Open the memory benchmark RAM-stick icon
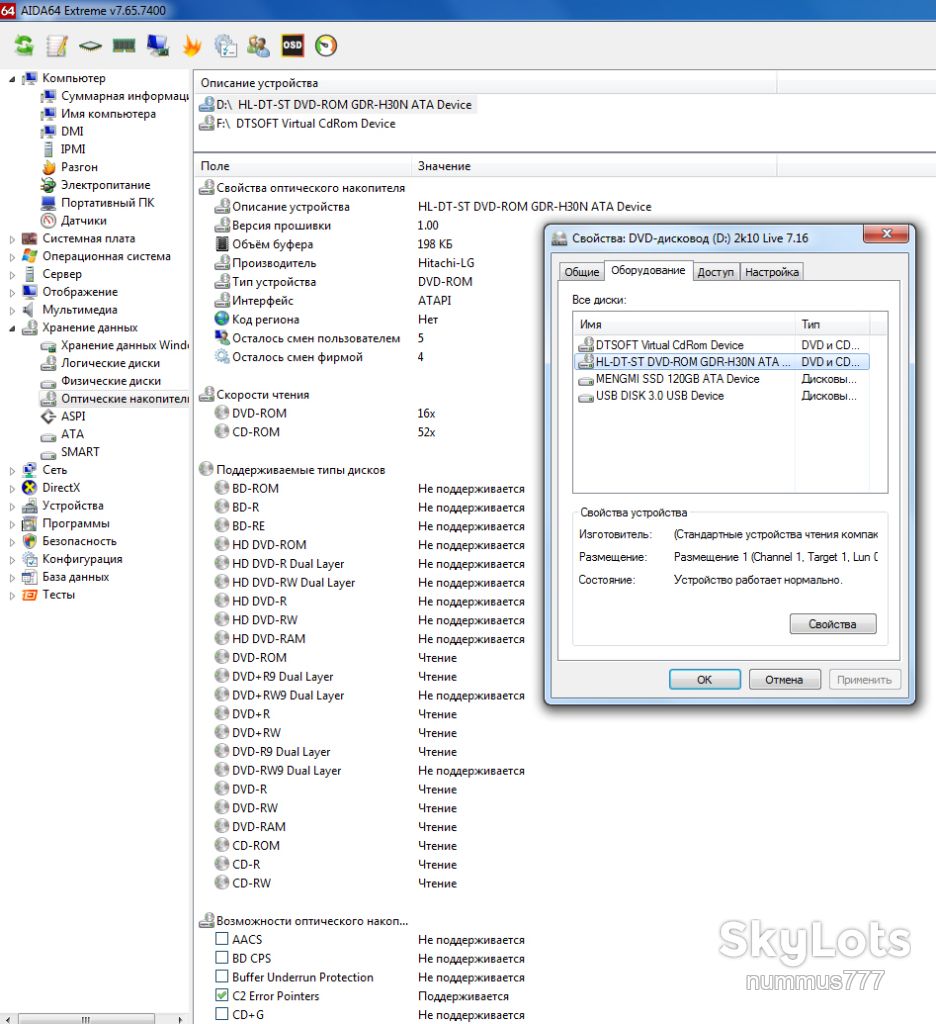 [124, 46]
